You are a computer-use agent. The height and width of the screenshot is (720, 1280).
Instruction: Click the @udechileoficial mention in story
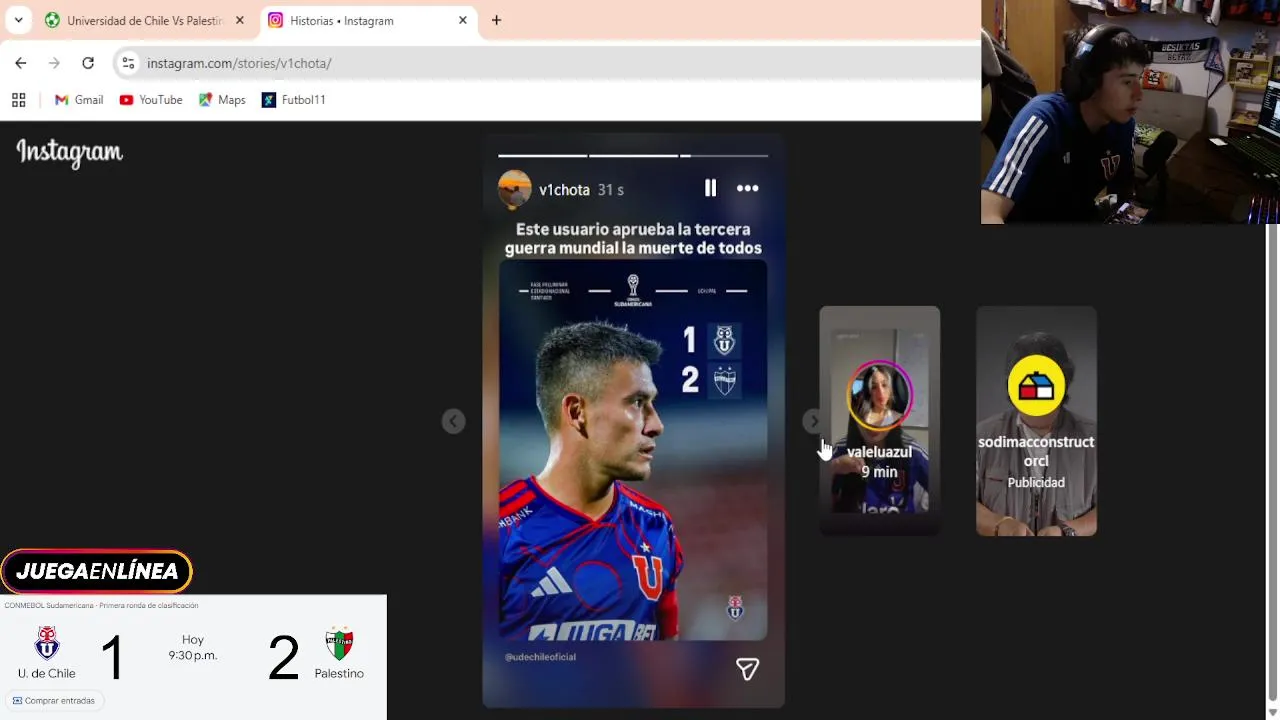click(x=540, y=657)
